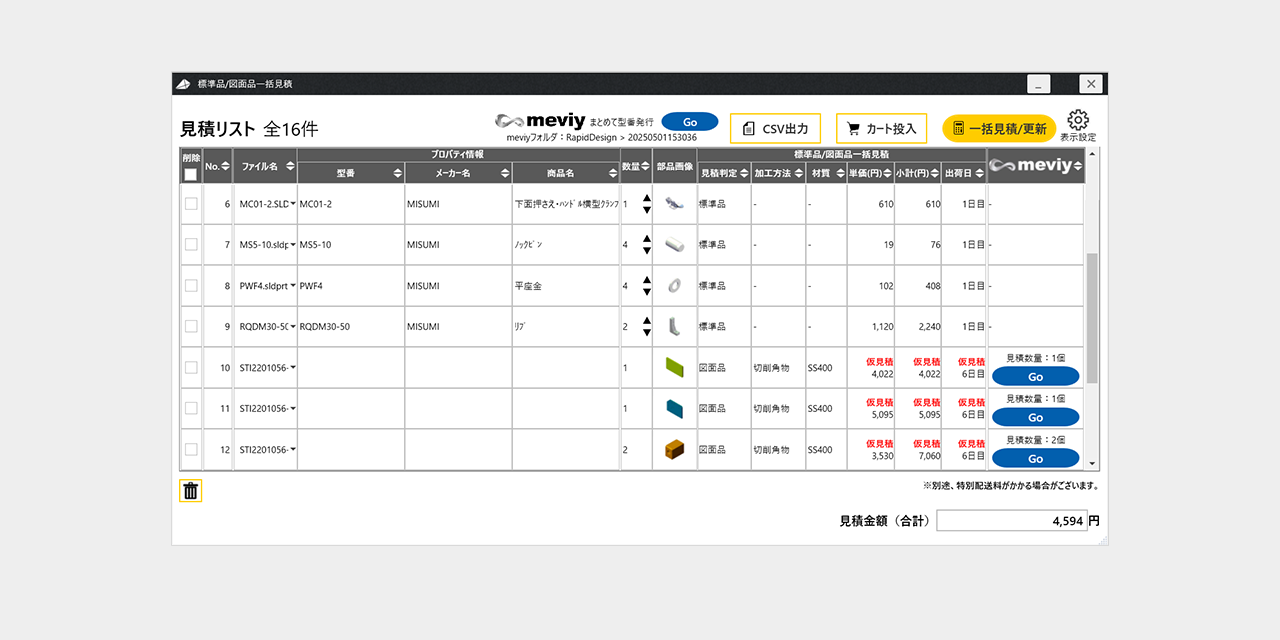Click the CSV出力 button
1280x640 pixels.
coord(775,128)
